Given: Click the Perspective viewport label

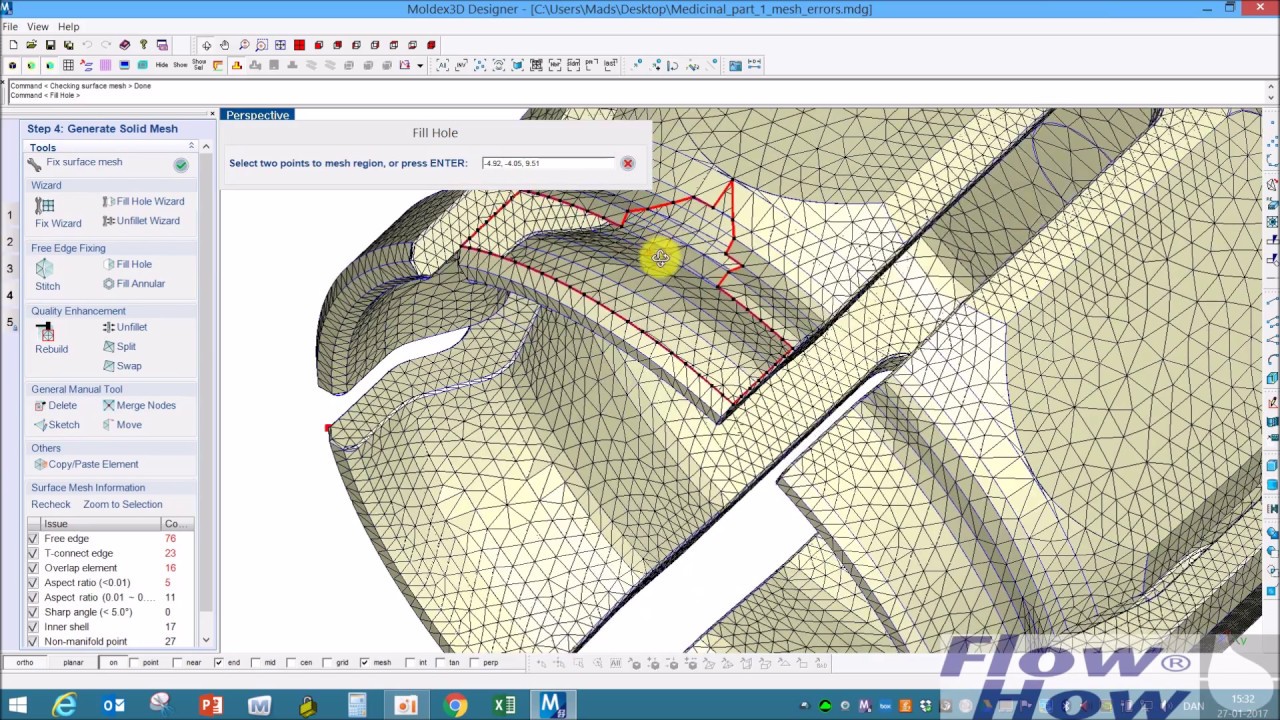Looking at the screenshot, I should tap(257, 115).
